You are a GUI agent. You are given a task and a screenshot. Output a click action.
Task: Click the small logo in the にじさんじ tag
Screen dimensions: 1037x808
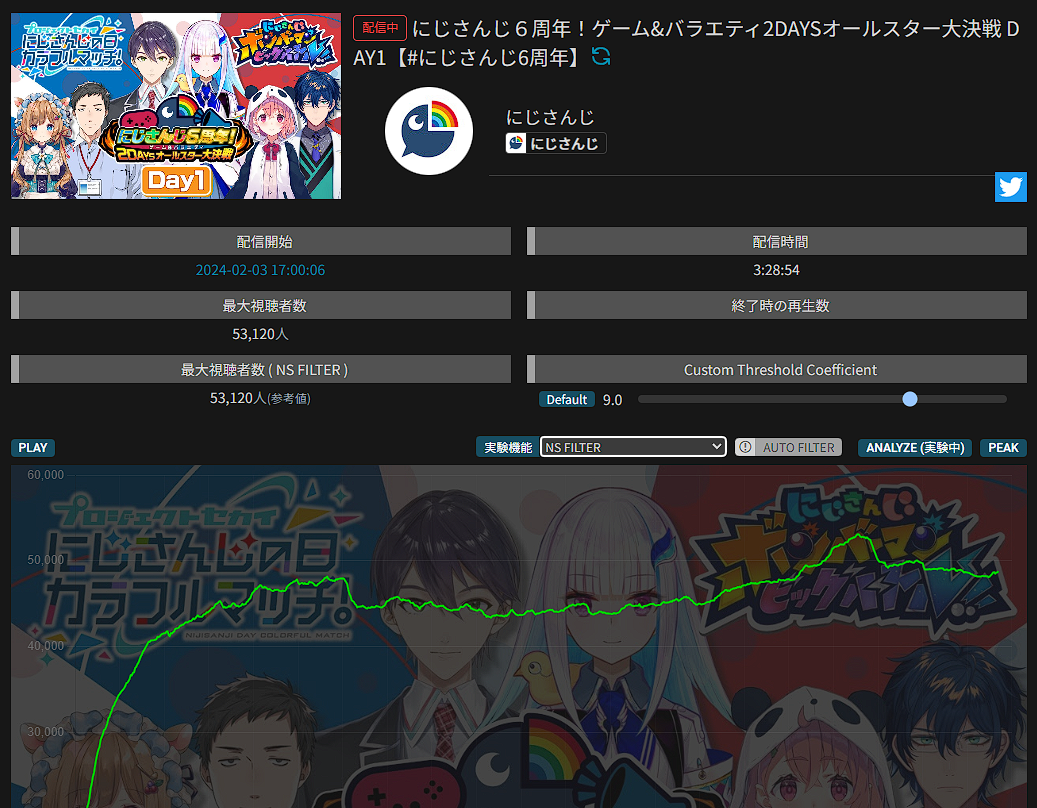point(516,143)
